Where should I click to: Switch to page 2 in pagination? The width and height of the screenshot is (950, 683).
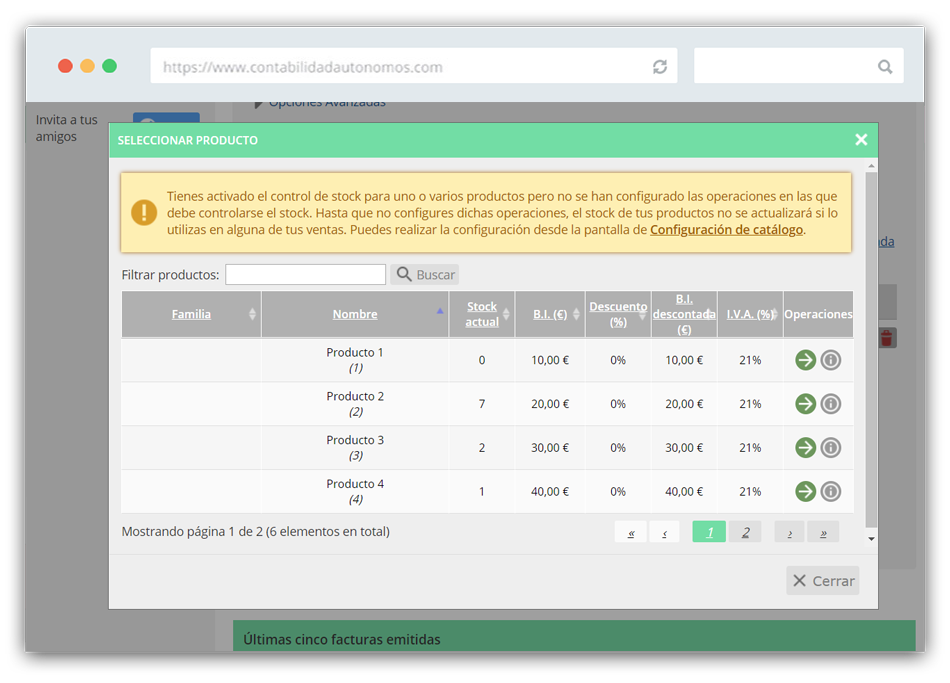745,532
